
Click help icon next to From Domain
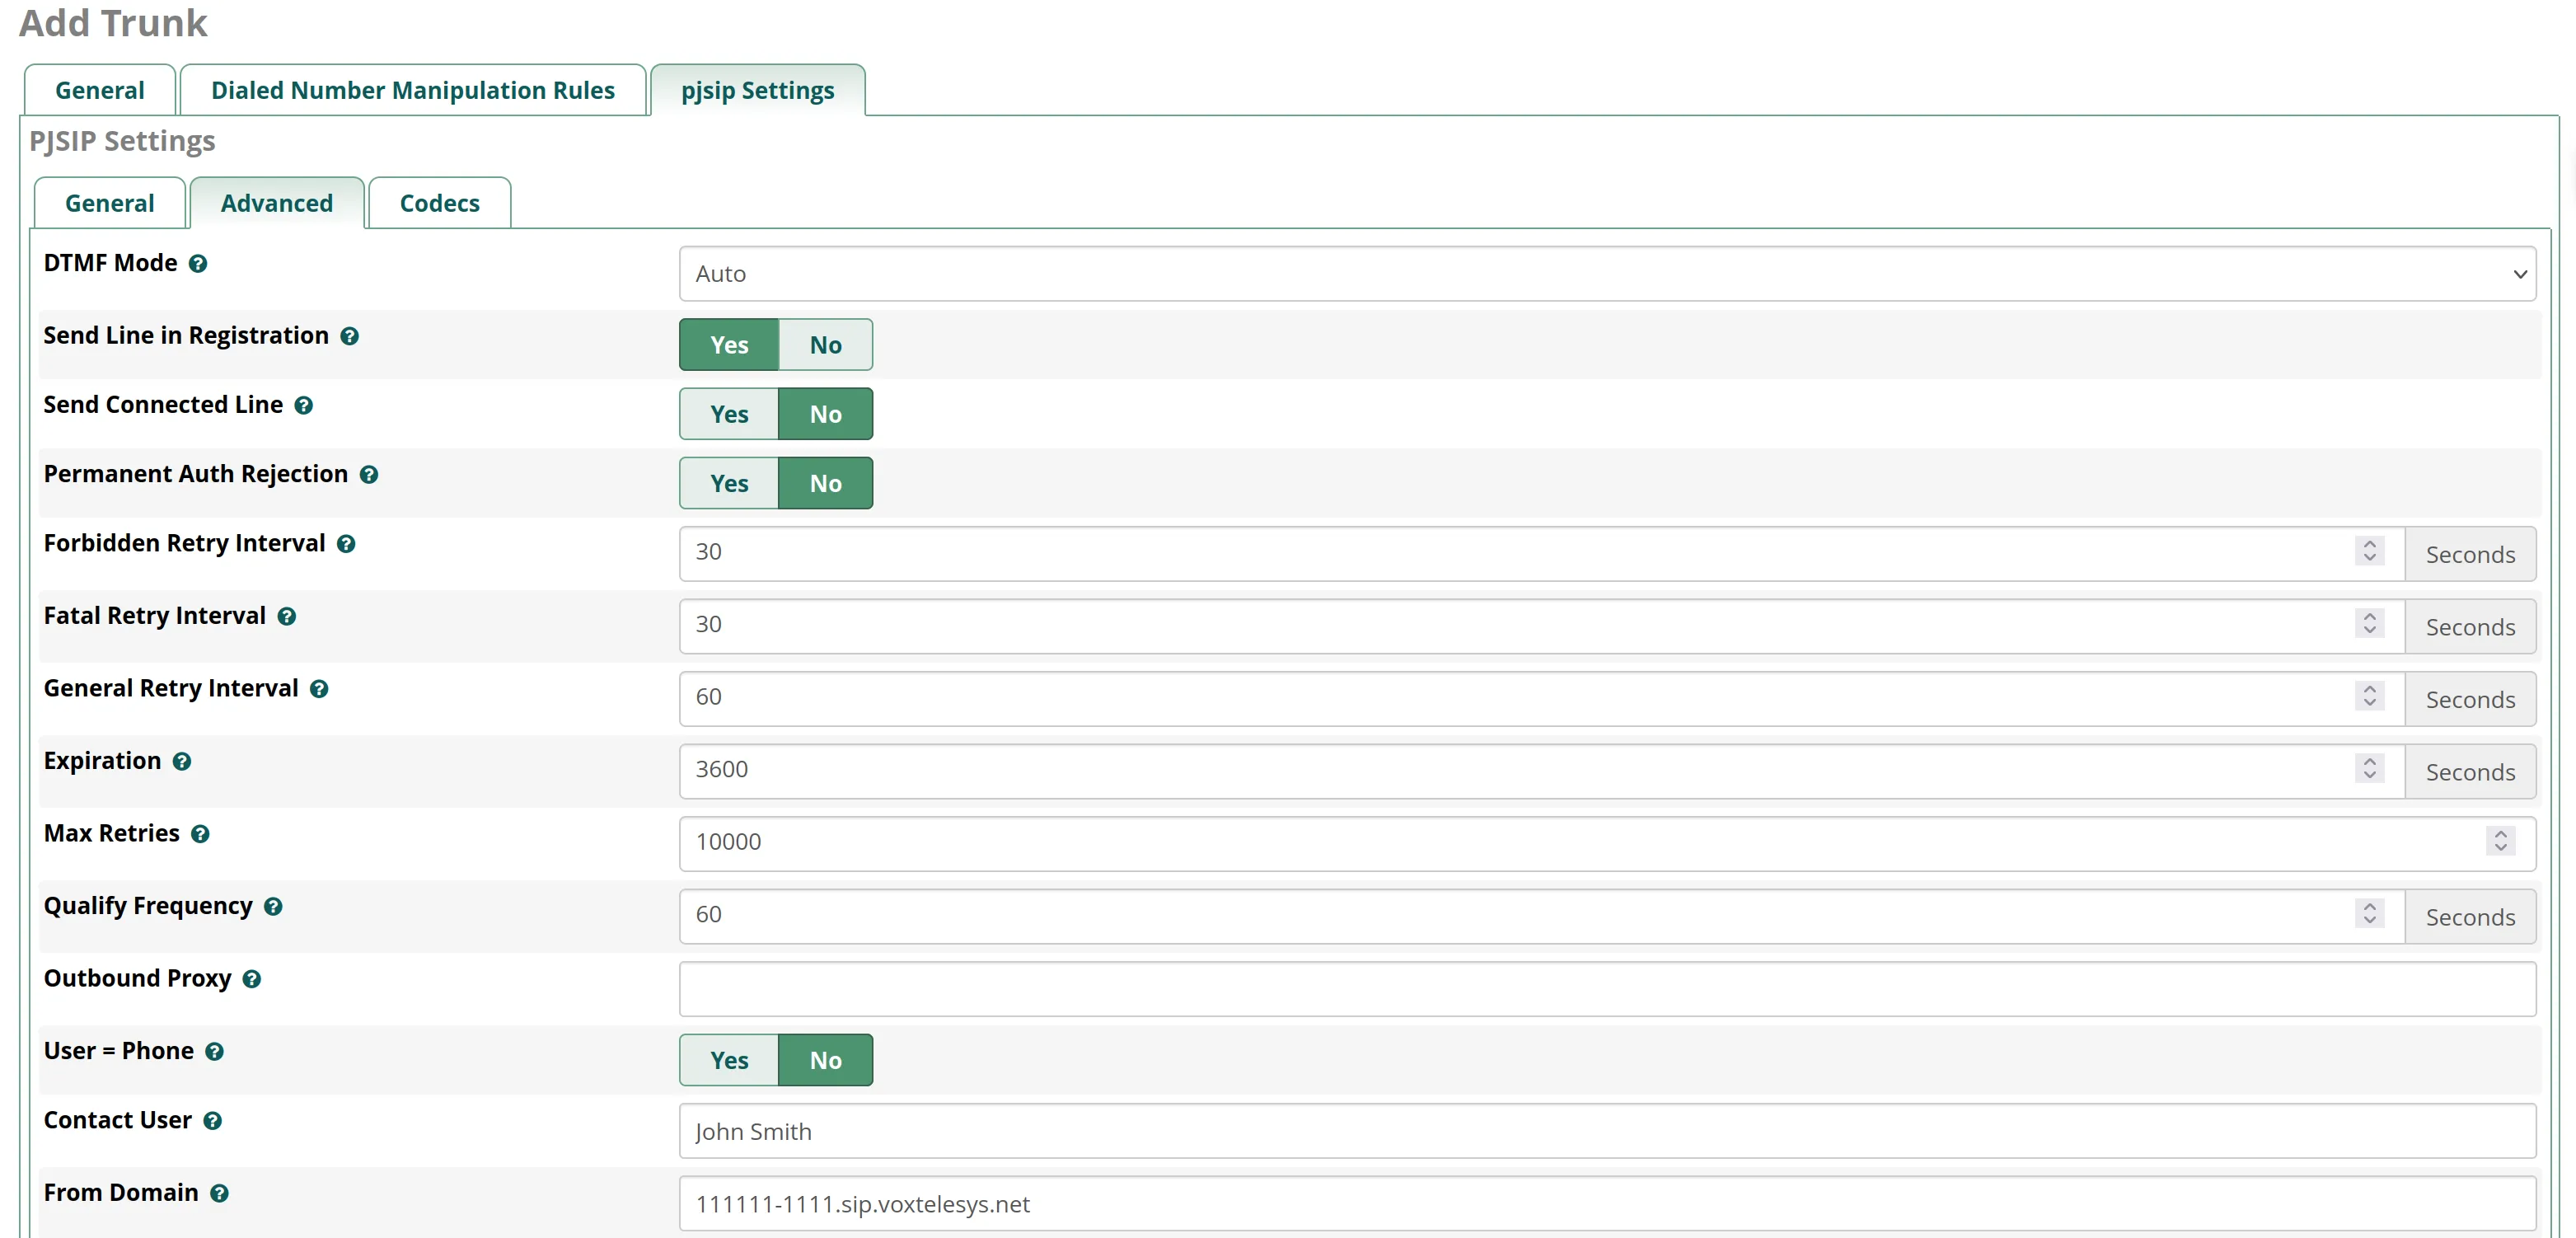coord(219,1194)
